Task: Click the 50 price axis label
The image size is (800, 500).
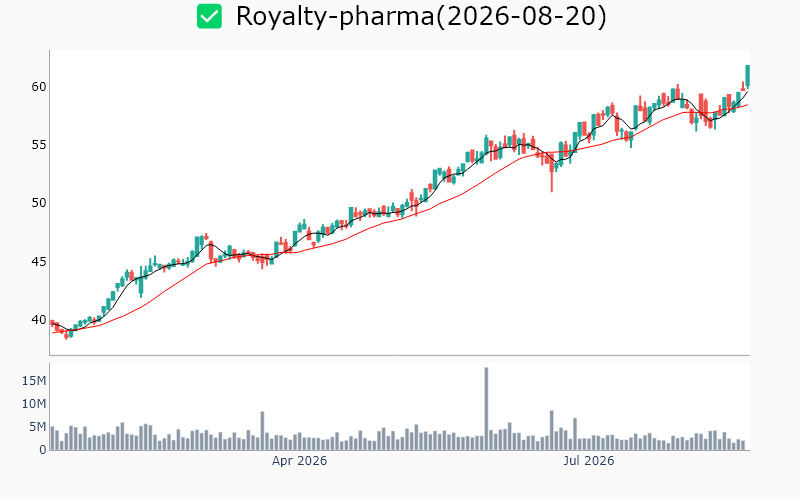Action: point(39,203)
